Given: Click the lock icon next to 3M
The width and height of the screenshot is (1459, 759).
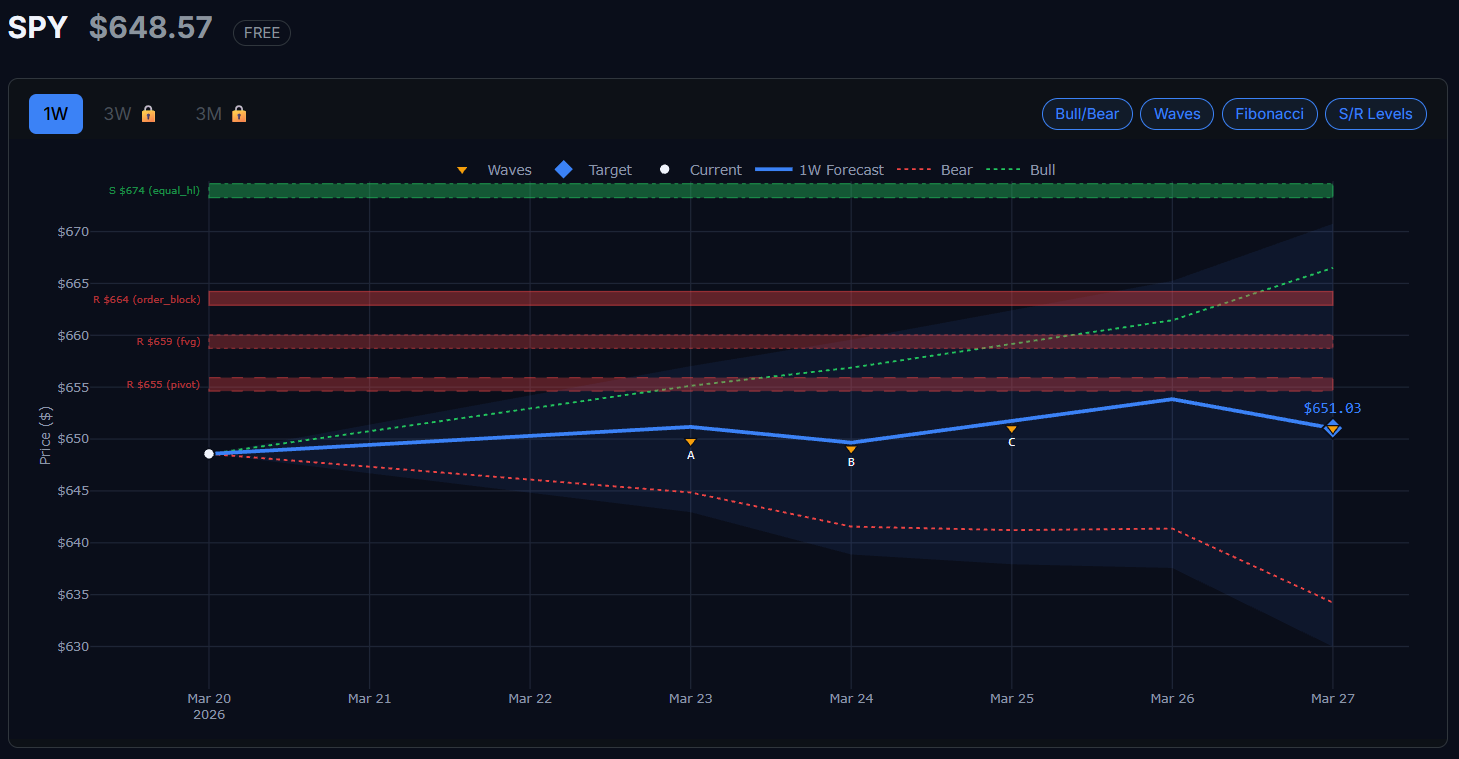Looking at the screenshot, I should pyautogui.click(x=239, y=114).
